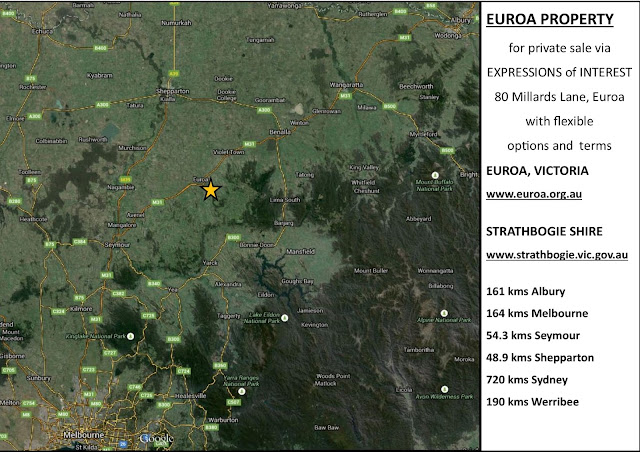
Task: Click the Alpine National Park icon
Action: [x=444, y=313]
